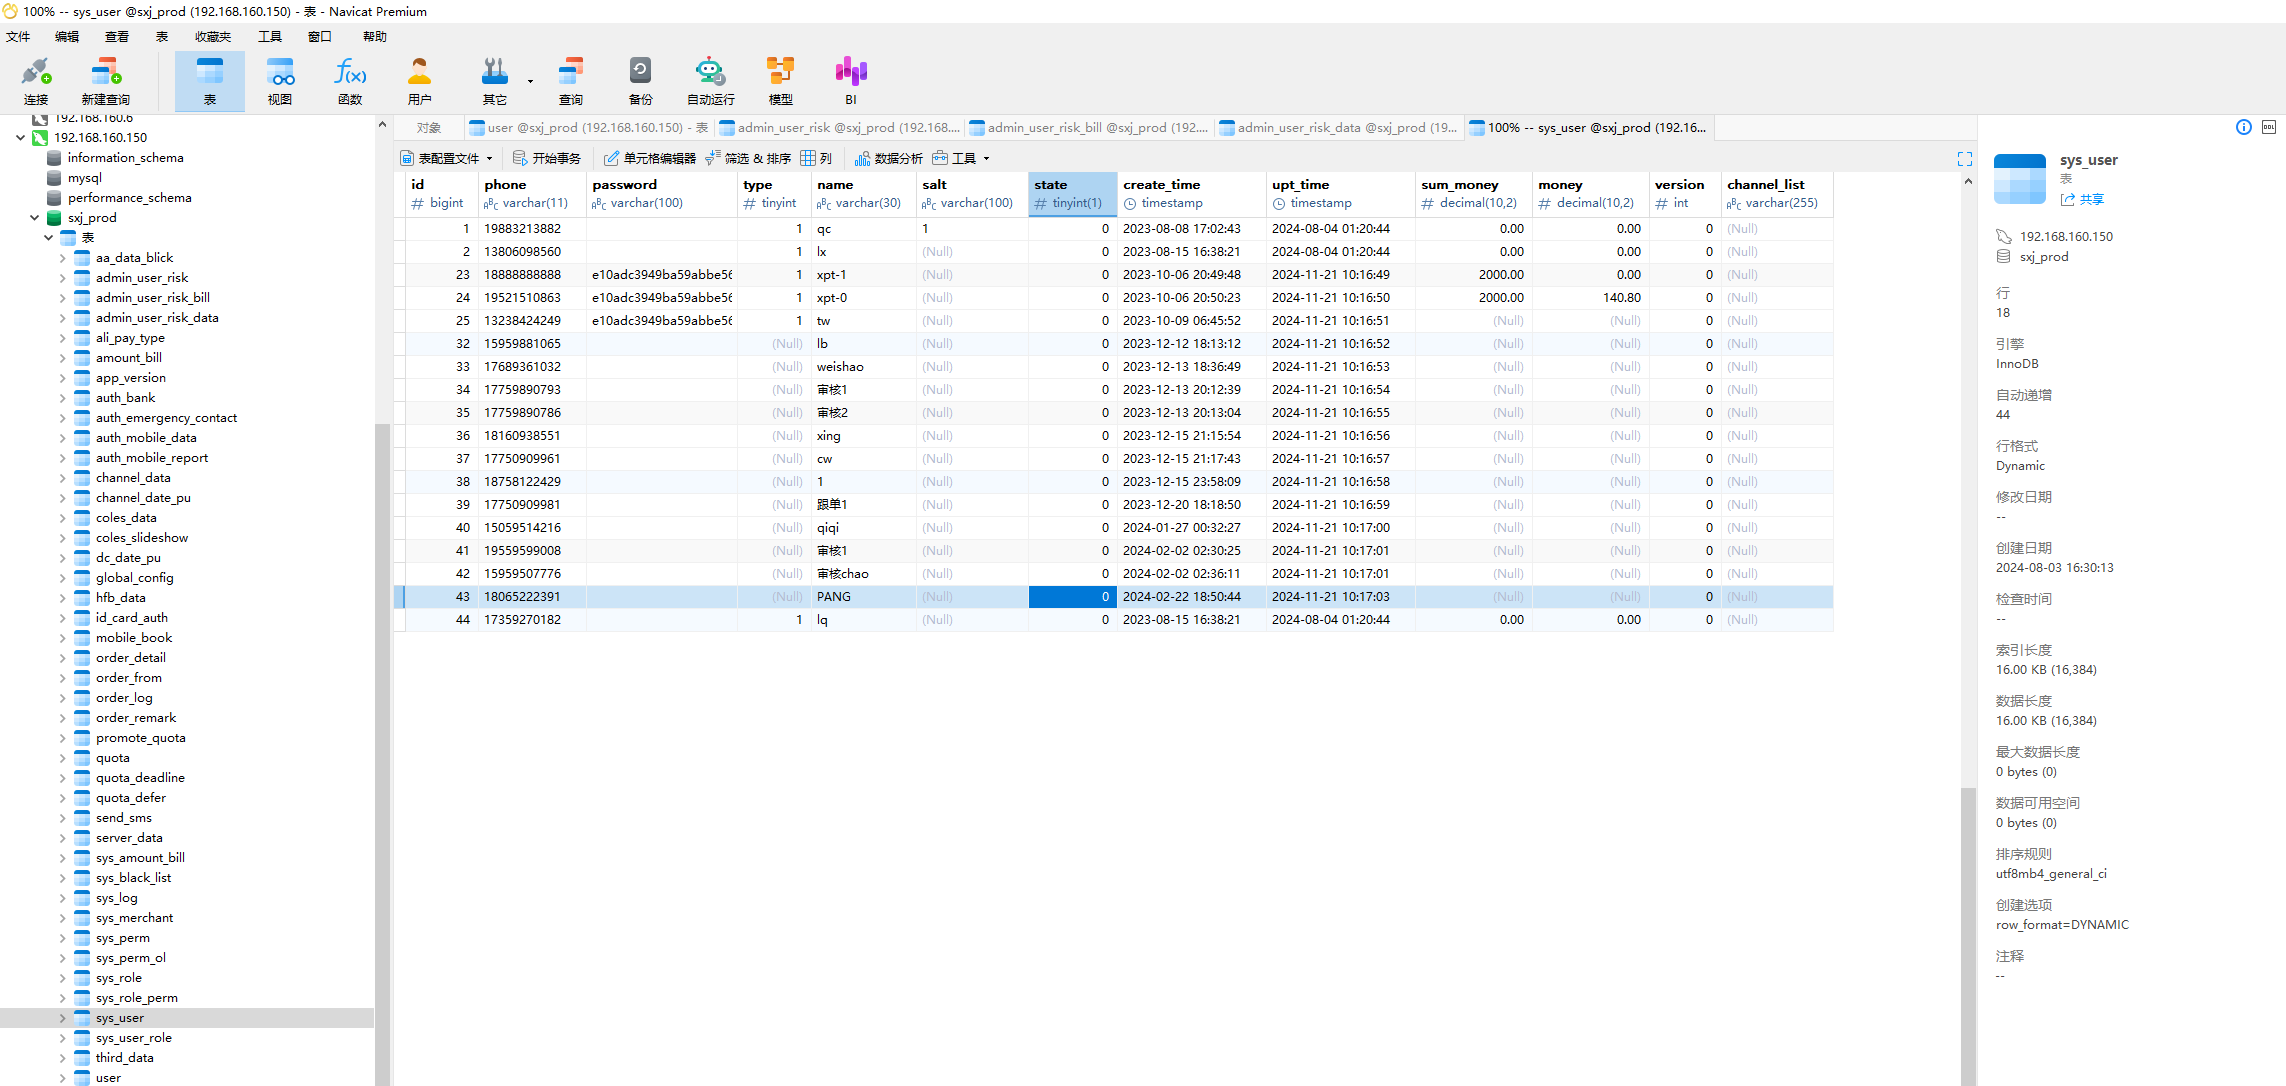The height and width of the screenshot is (1086, 2286).
Task: Open the Tools (工具) menu in menu bar
Action: coord(270,37)
